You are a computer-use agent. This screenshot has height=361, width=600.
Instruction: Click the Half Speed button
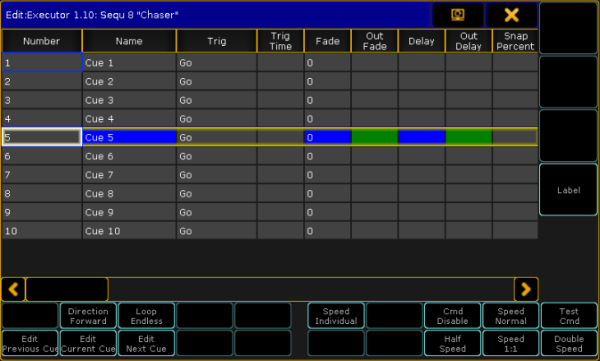click(453, 343)
